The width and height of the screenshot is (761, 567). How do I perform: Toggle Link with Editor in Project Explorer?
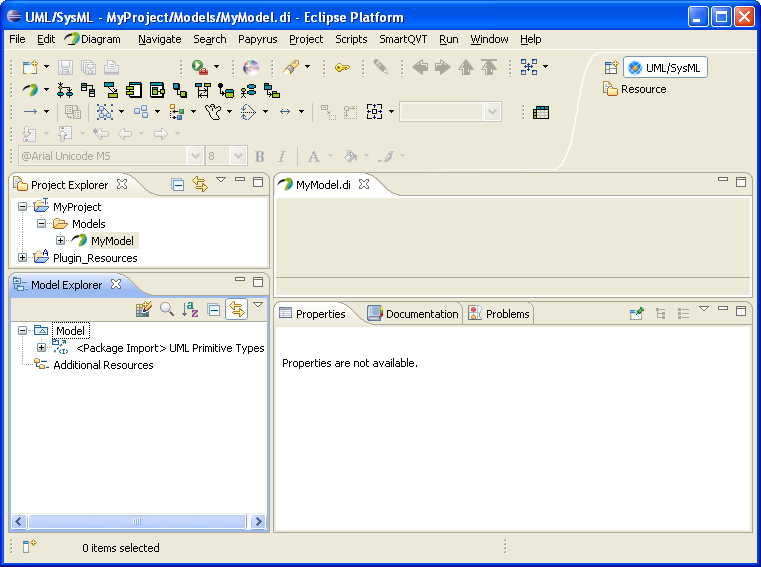point(199,184)
